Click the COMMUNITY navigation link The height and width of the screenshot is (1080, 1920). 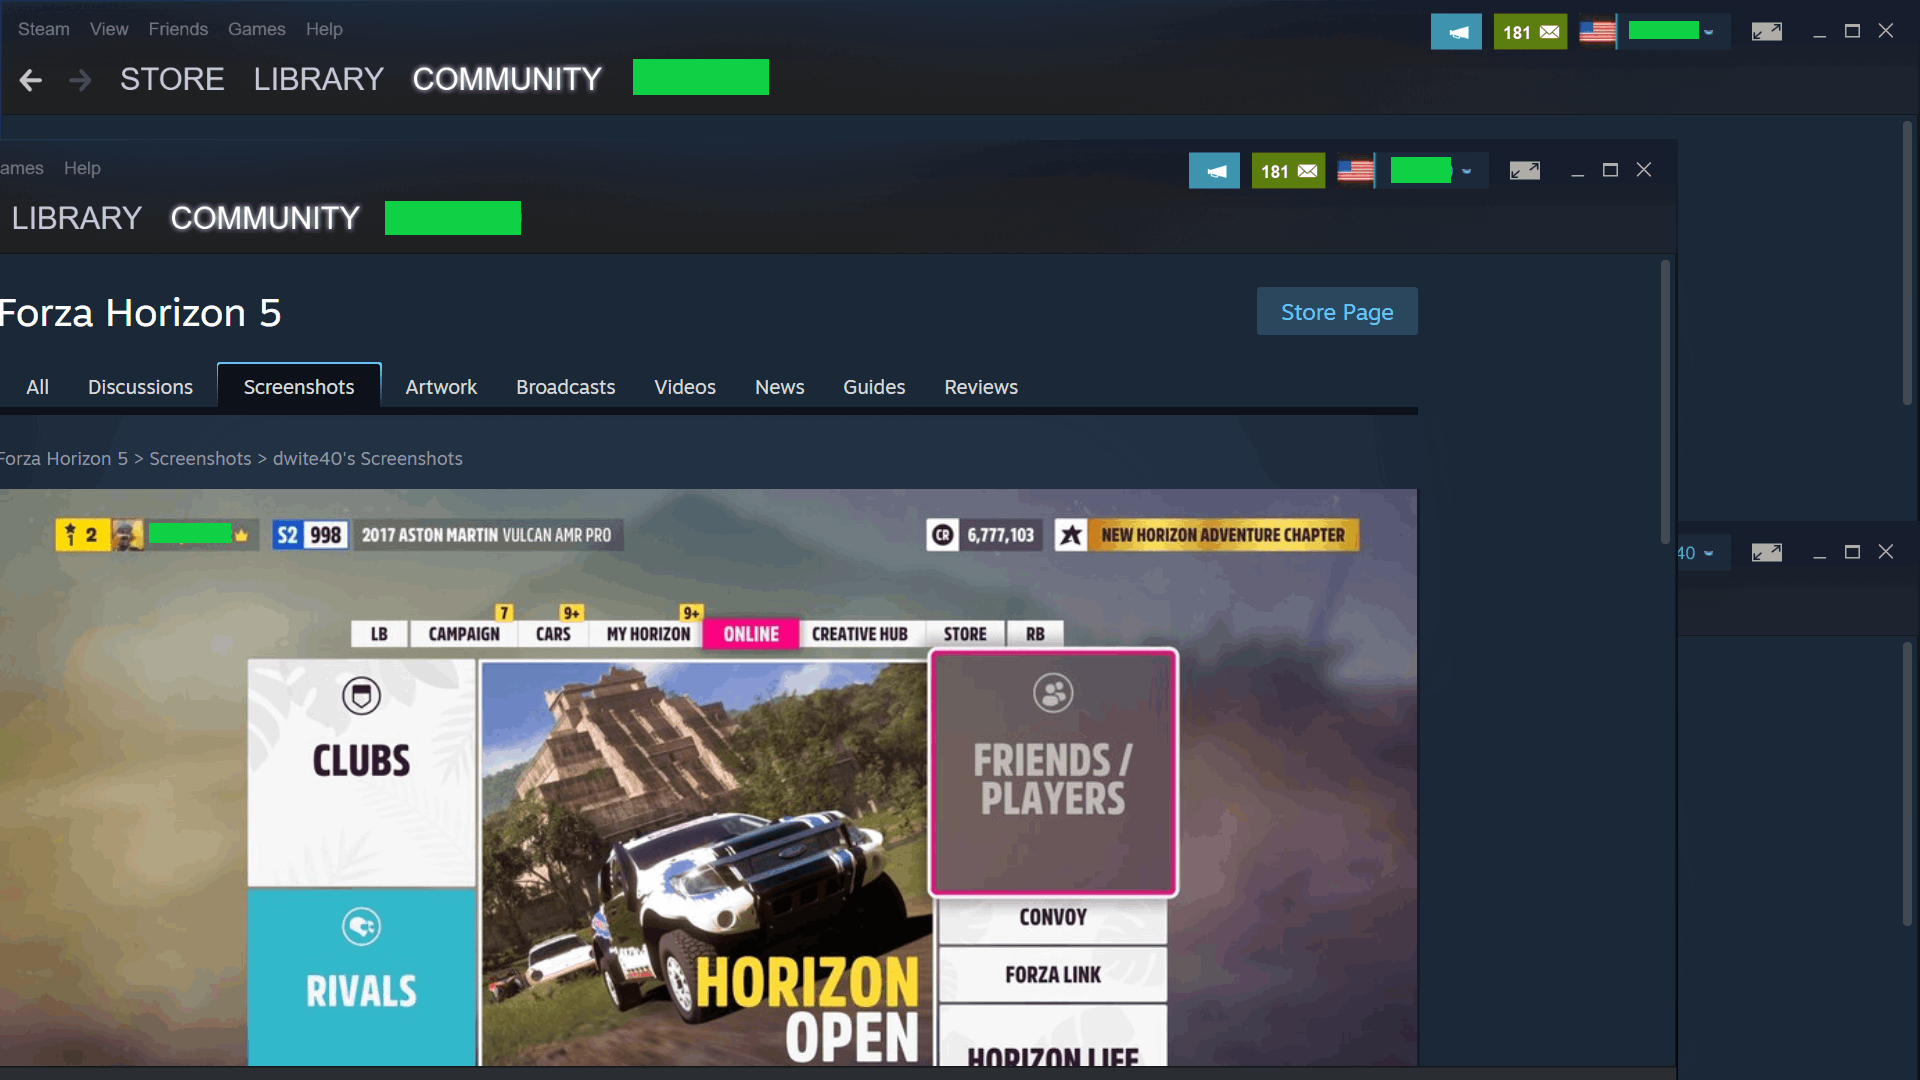click(505, 78)
